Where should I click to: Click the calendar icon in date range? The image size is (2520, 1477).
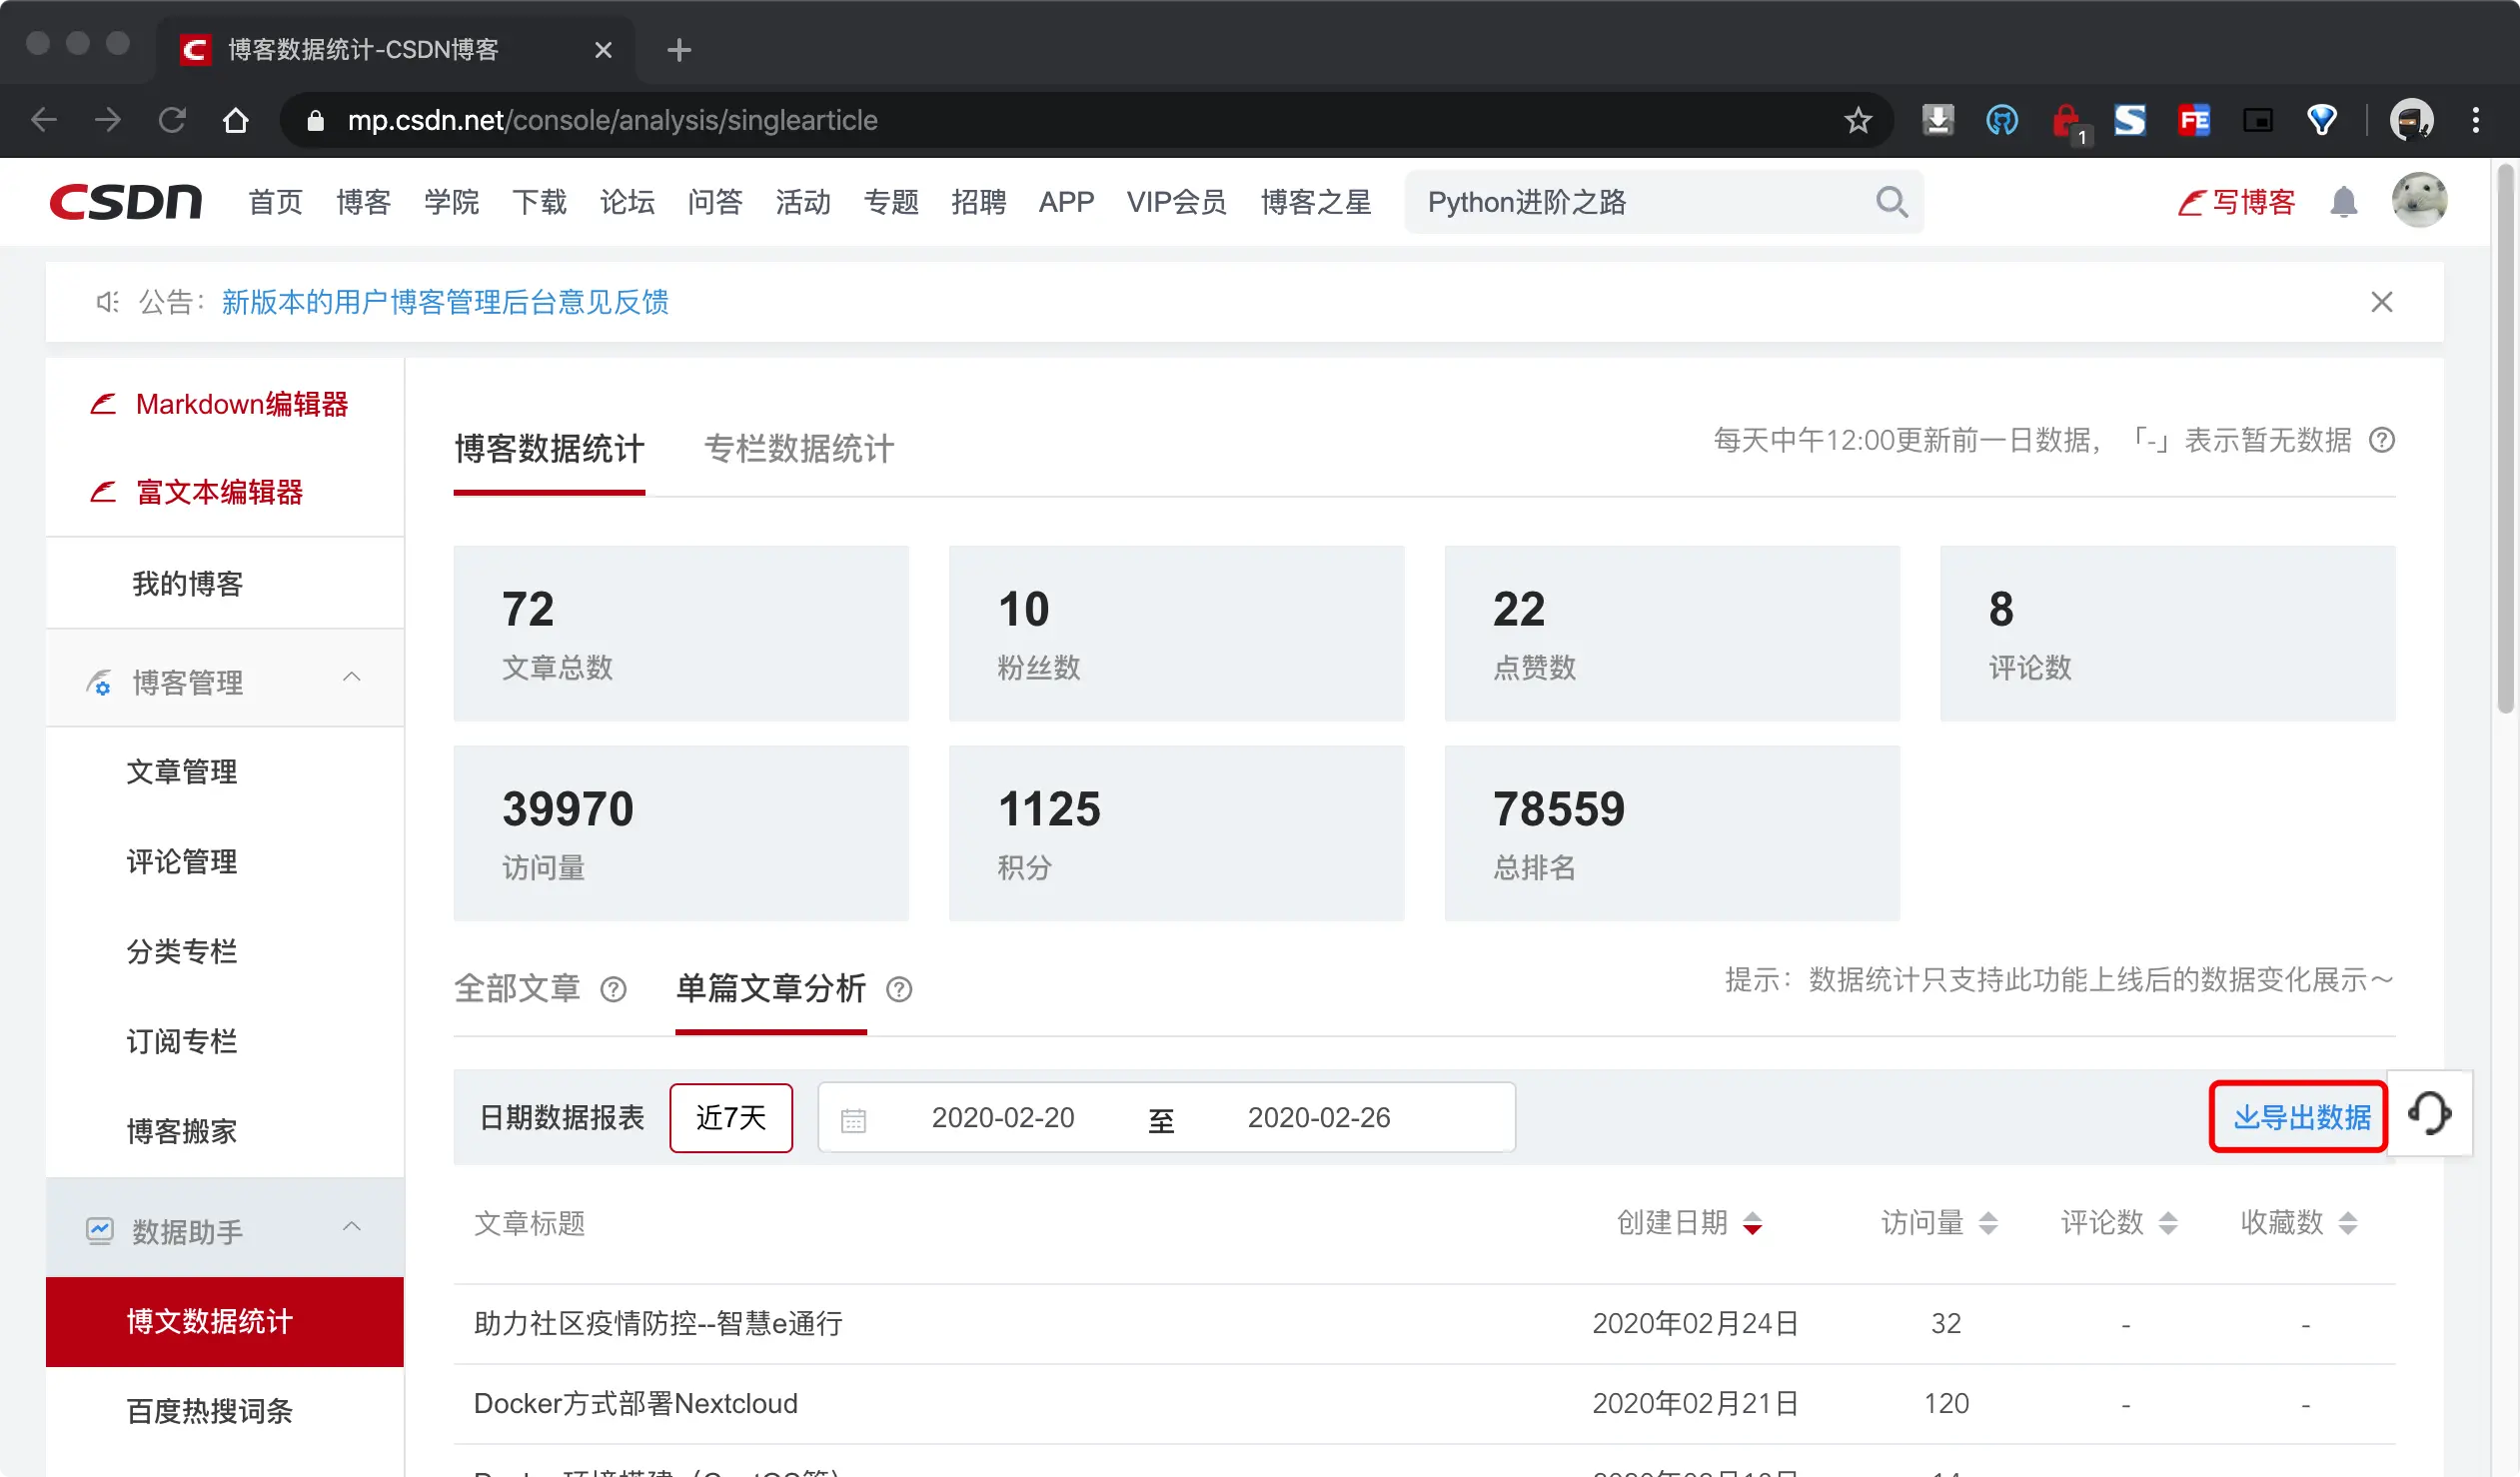(853, 1120)
